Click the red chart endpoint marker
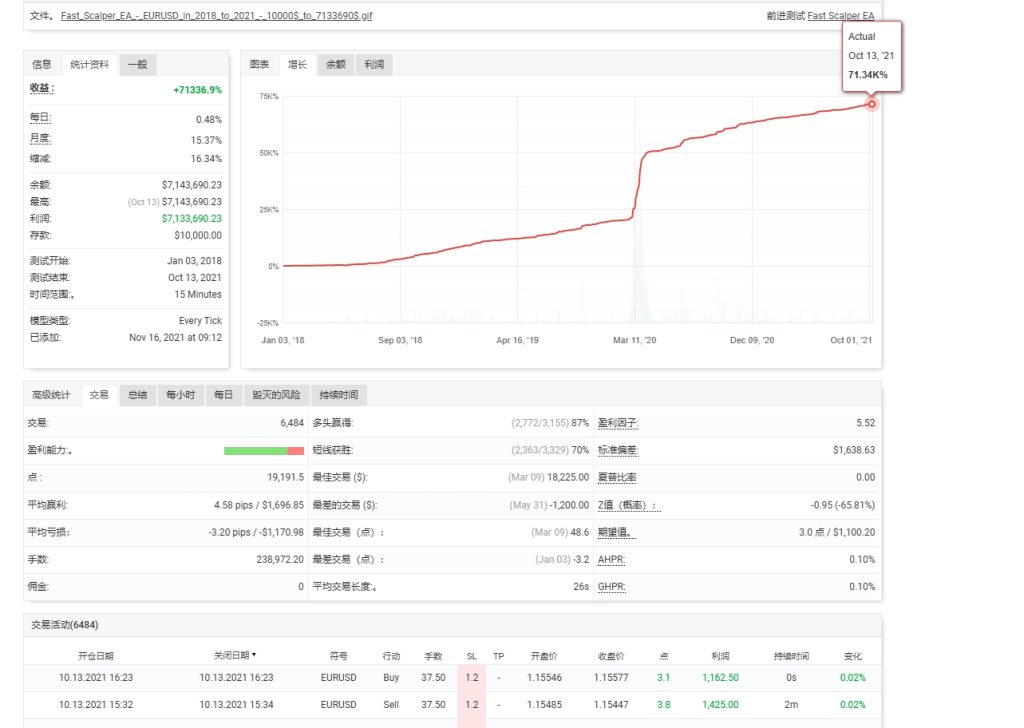Viewport: 1024px width, 728px height. coord(871,104)
